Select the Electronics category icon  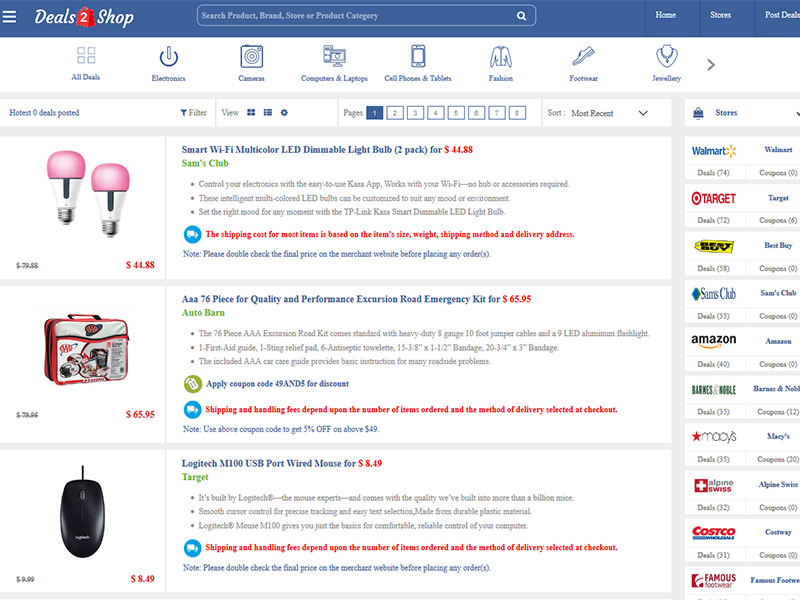(168, 56)
